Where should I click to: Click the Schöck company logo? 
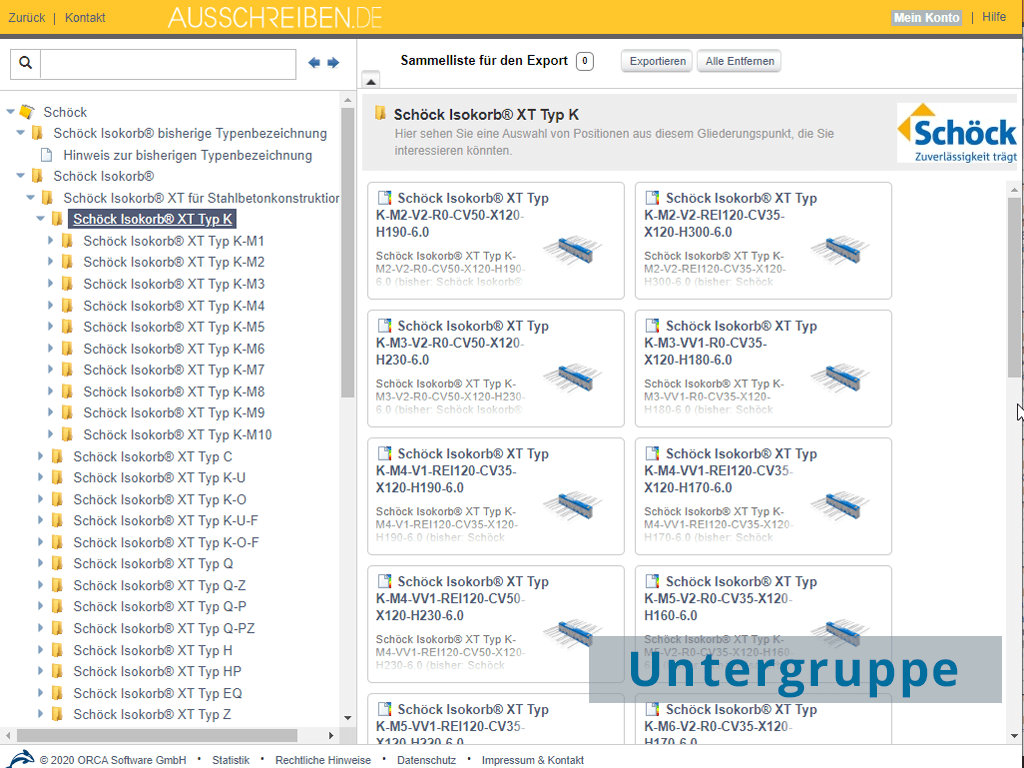[957, 133]
